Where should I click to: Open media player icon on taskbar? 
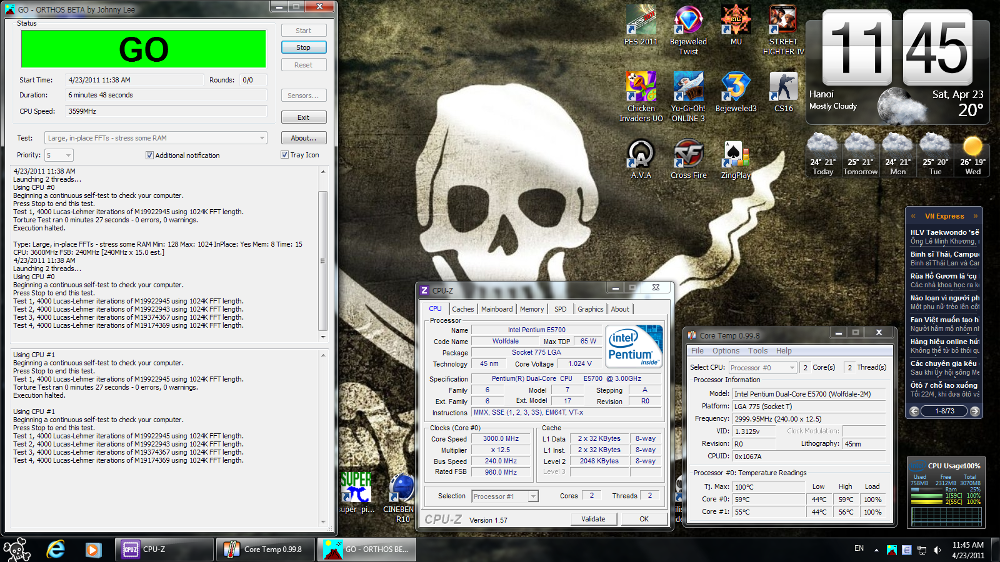click(93, 549)
